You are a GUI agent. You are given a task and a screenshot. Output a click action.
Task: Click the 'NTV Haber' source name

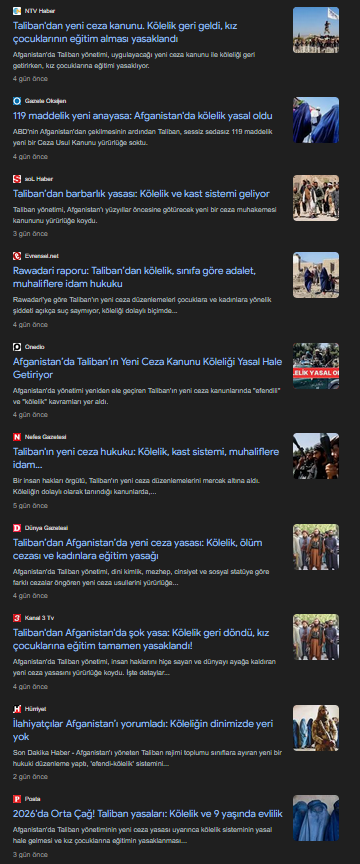tap(40, 11)
